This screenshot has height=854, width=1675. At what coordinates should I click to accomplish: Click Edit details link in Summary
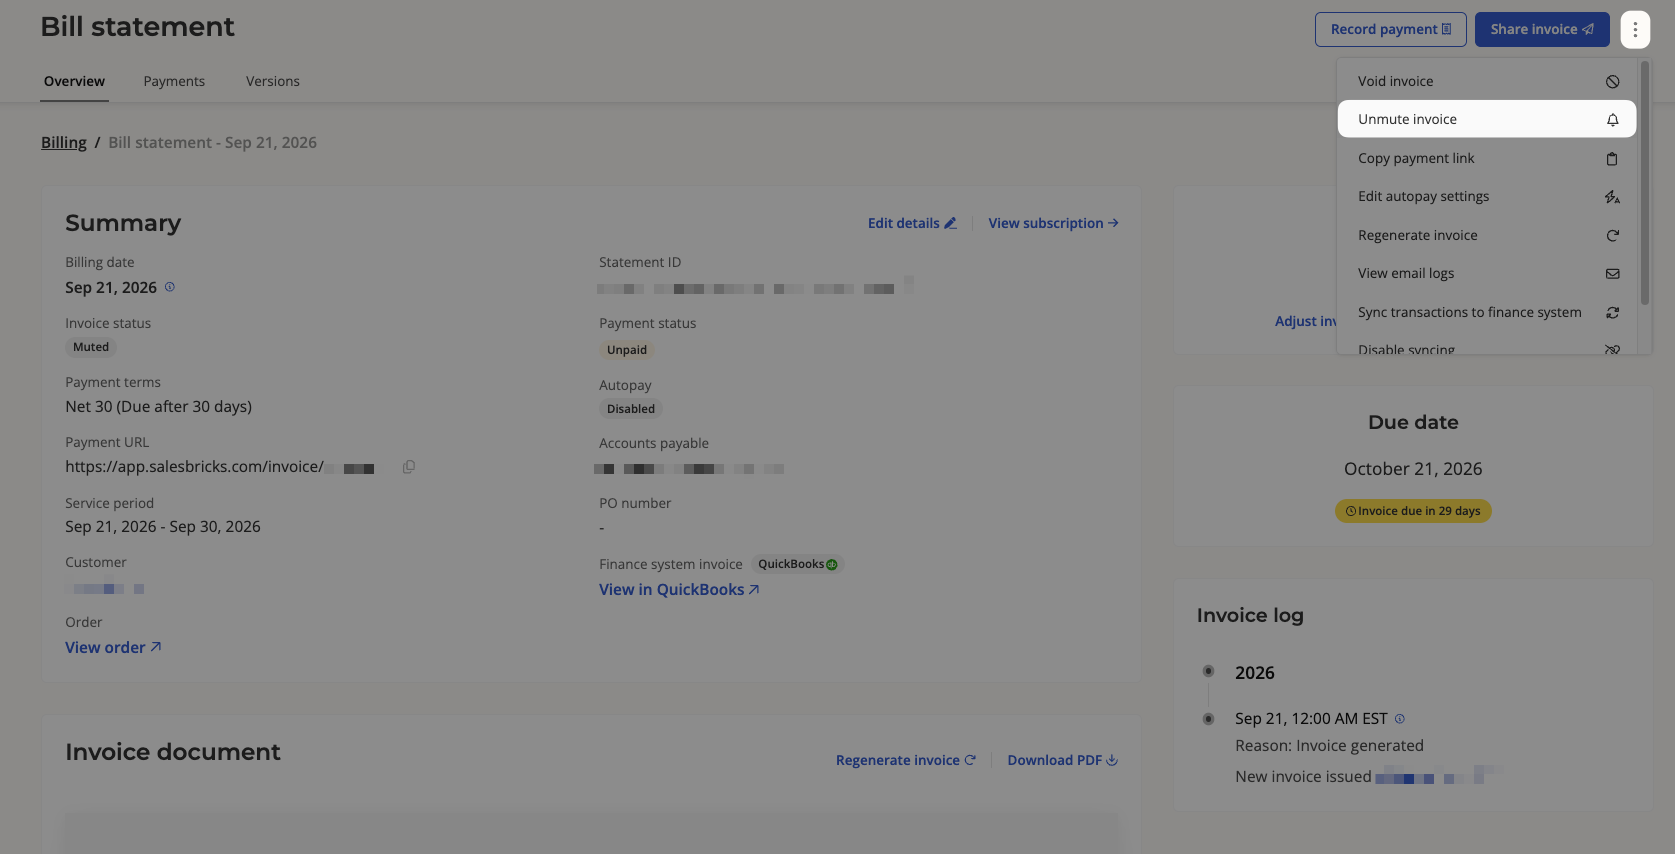[912, 223]
